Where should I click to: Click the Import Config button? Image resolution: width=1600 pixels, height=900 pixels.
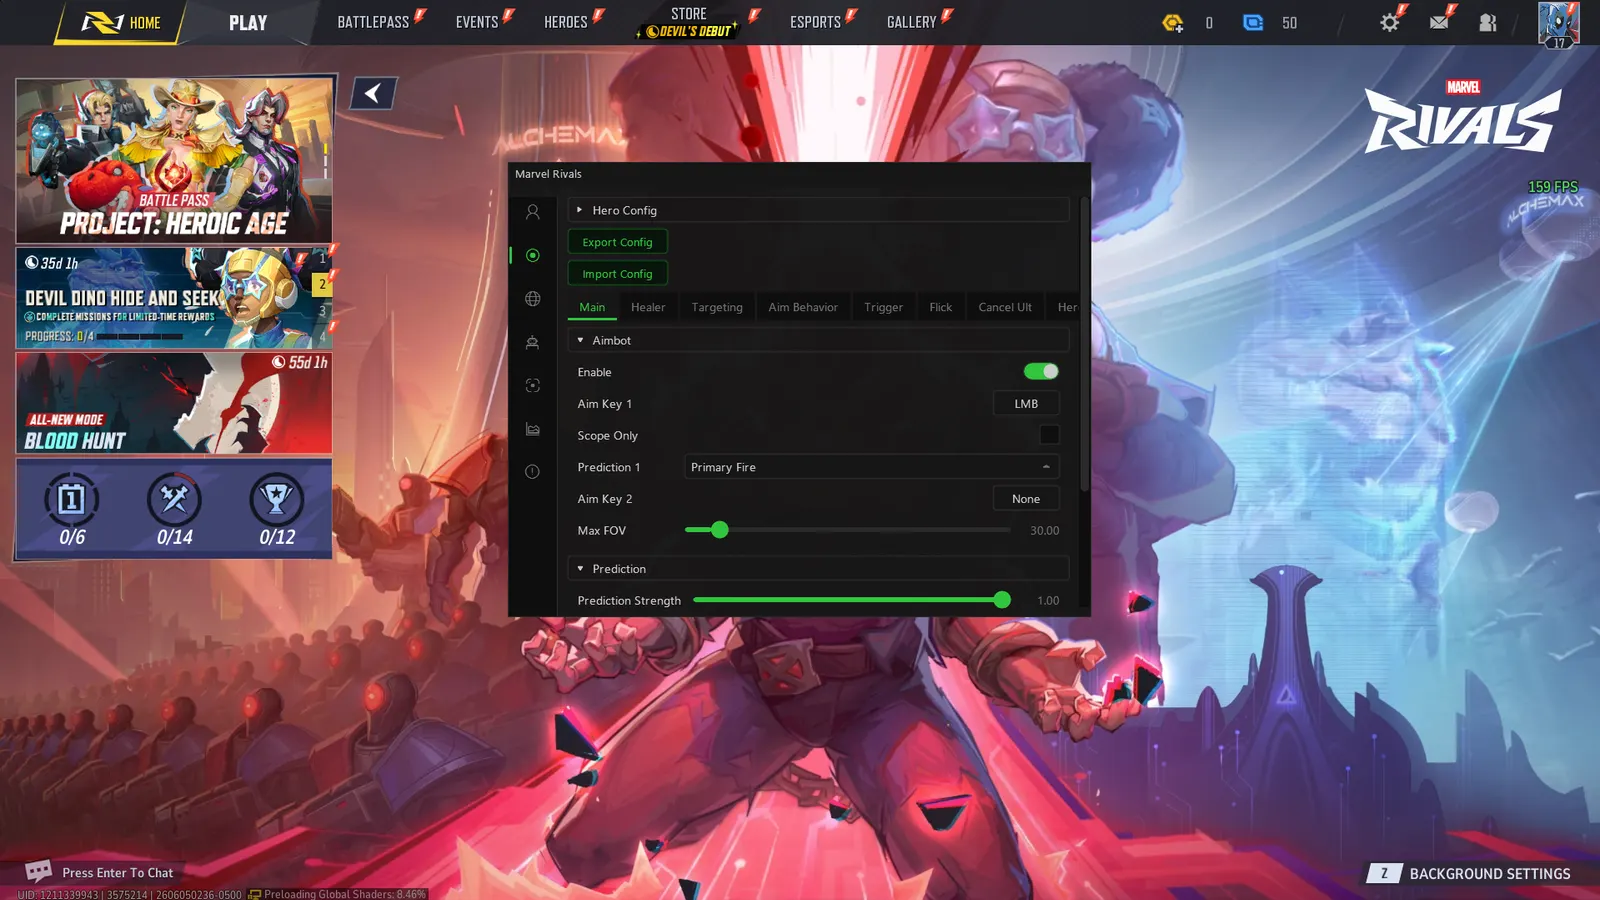click(x=617, y=273)
